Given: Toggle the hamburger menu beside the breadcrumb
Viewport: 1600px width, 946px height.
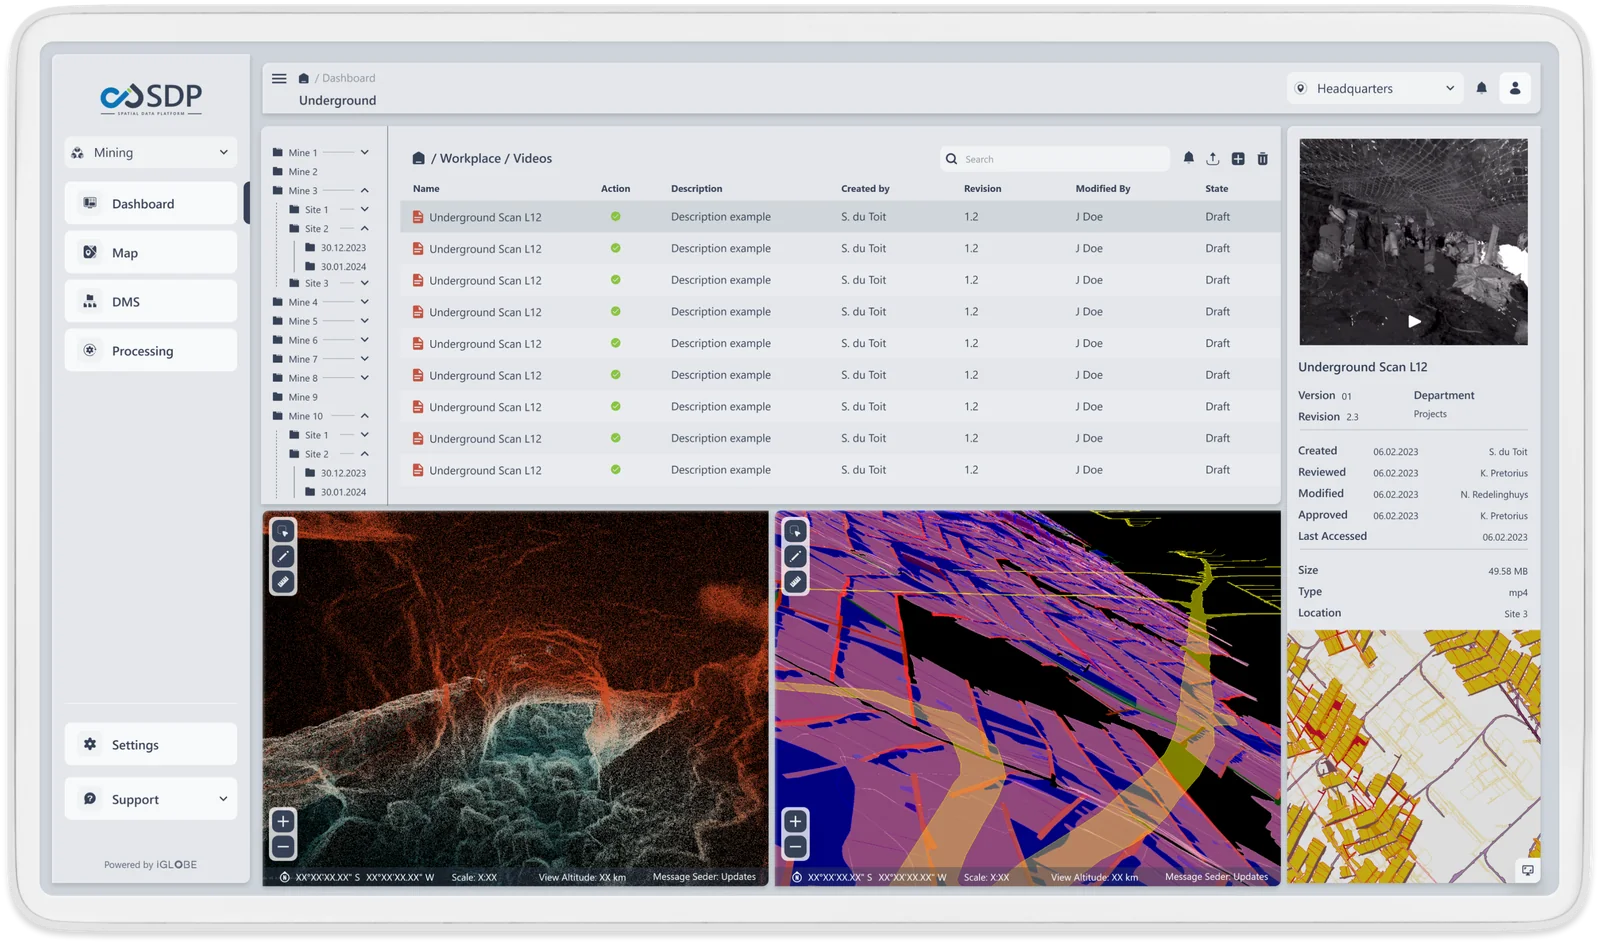Looking at the screenshot, I should coord(279,78).
